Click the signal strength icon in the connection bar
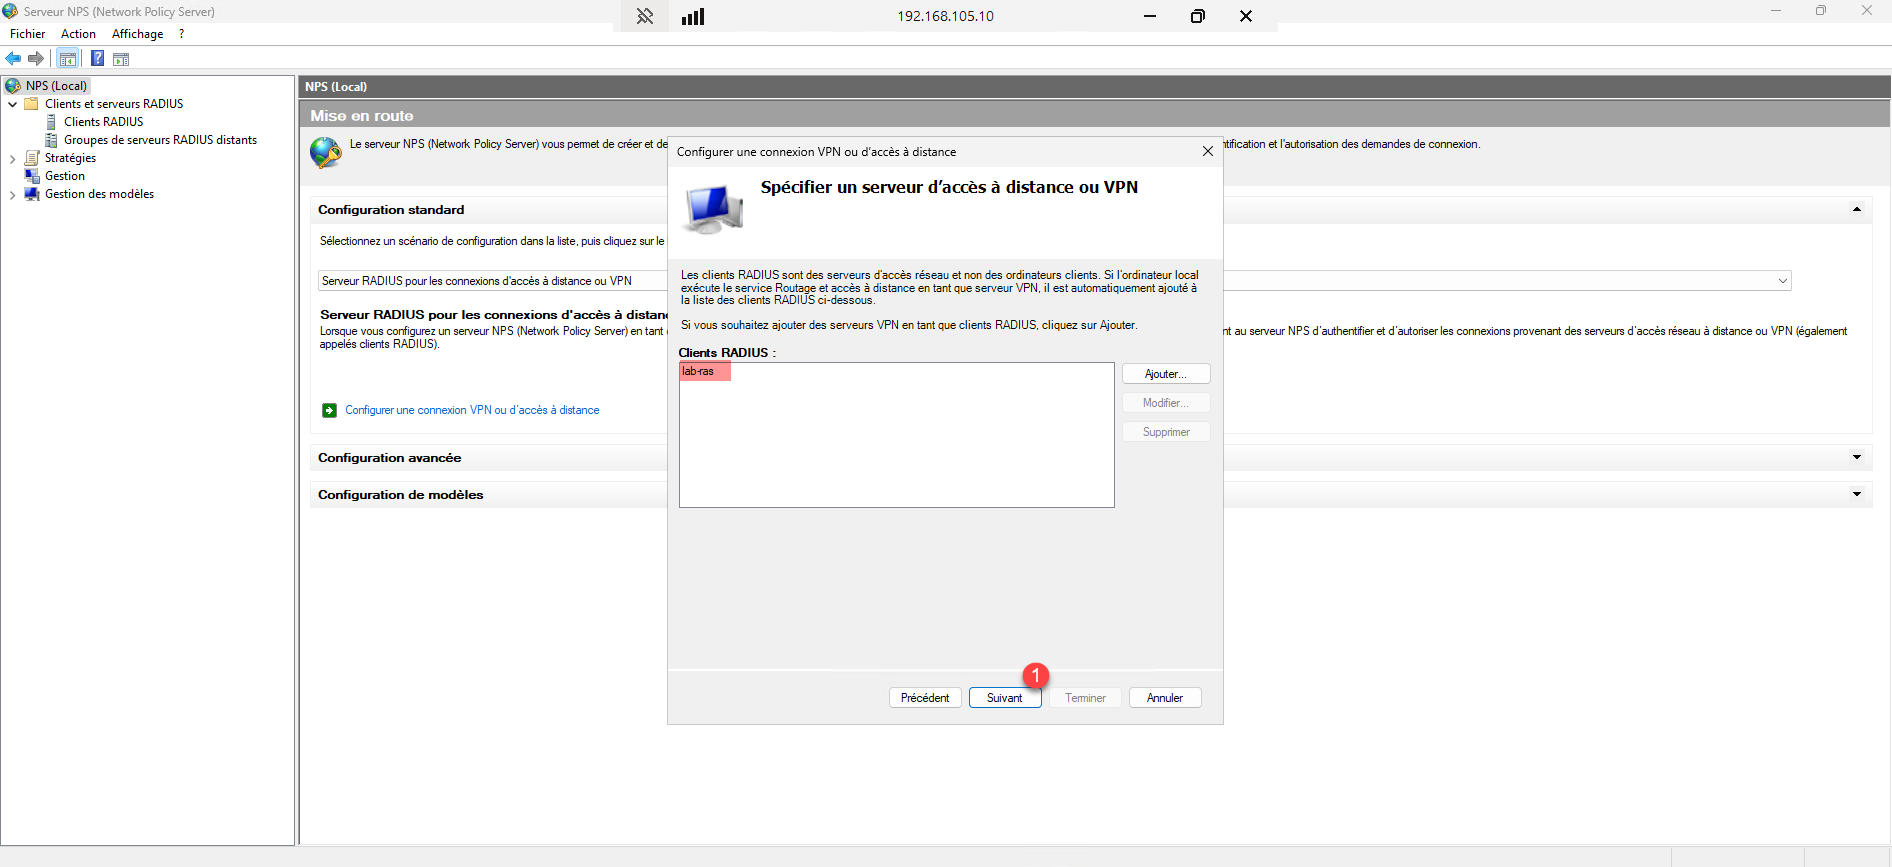The width and height of the screenshot is (1892, 867). (x=693, y=16)
